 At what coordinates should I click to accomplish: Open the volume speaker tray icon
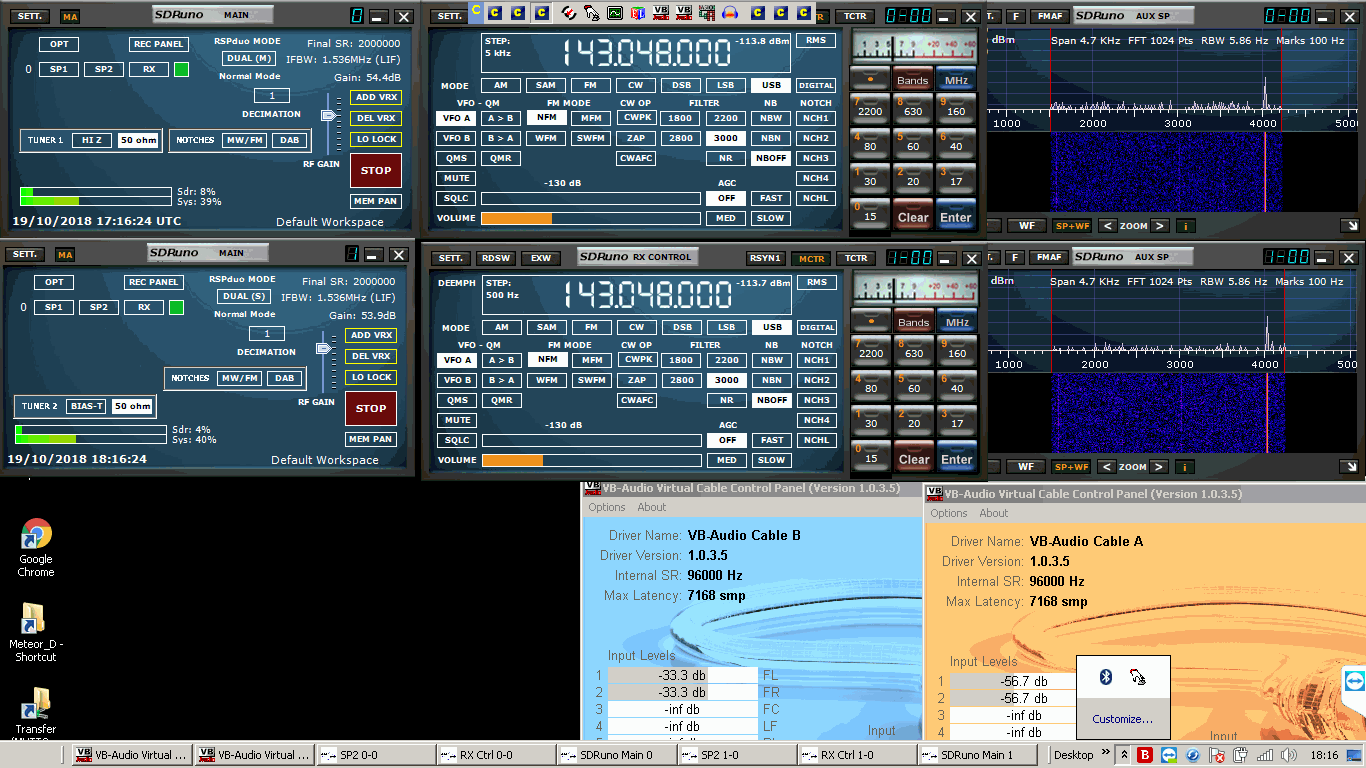(x=1289, y=755)
